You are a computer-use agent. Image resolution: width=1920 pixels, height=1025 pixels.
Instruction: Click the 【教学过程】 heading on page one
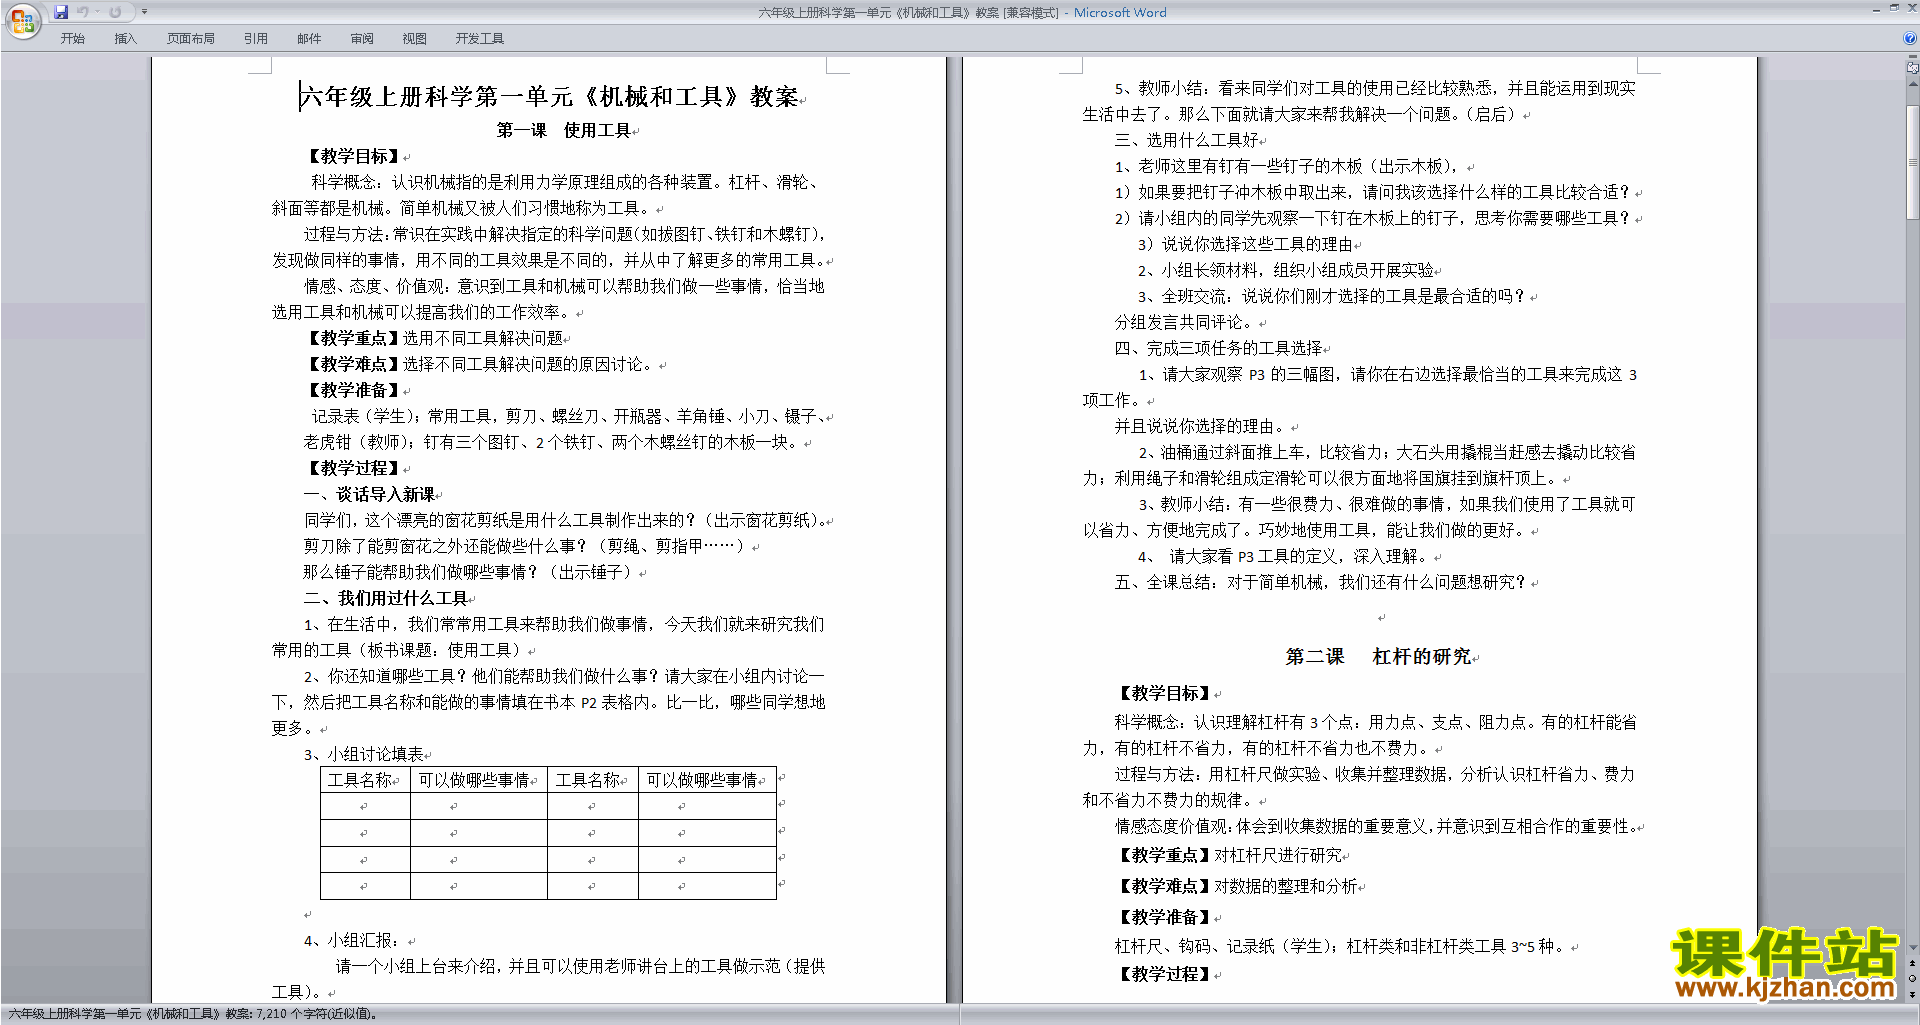(x=354, y=469)
